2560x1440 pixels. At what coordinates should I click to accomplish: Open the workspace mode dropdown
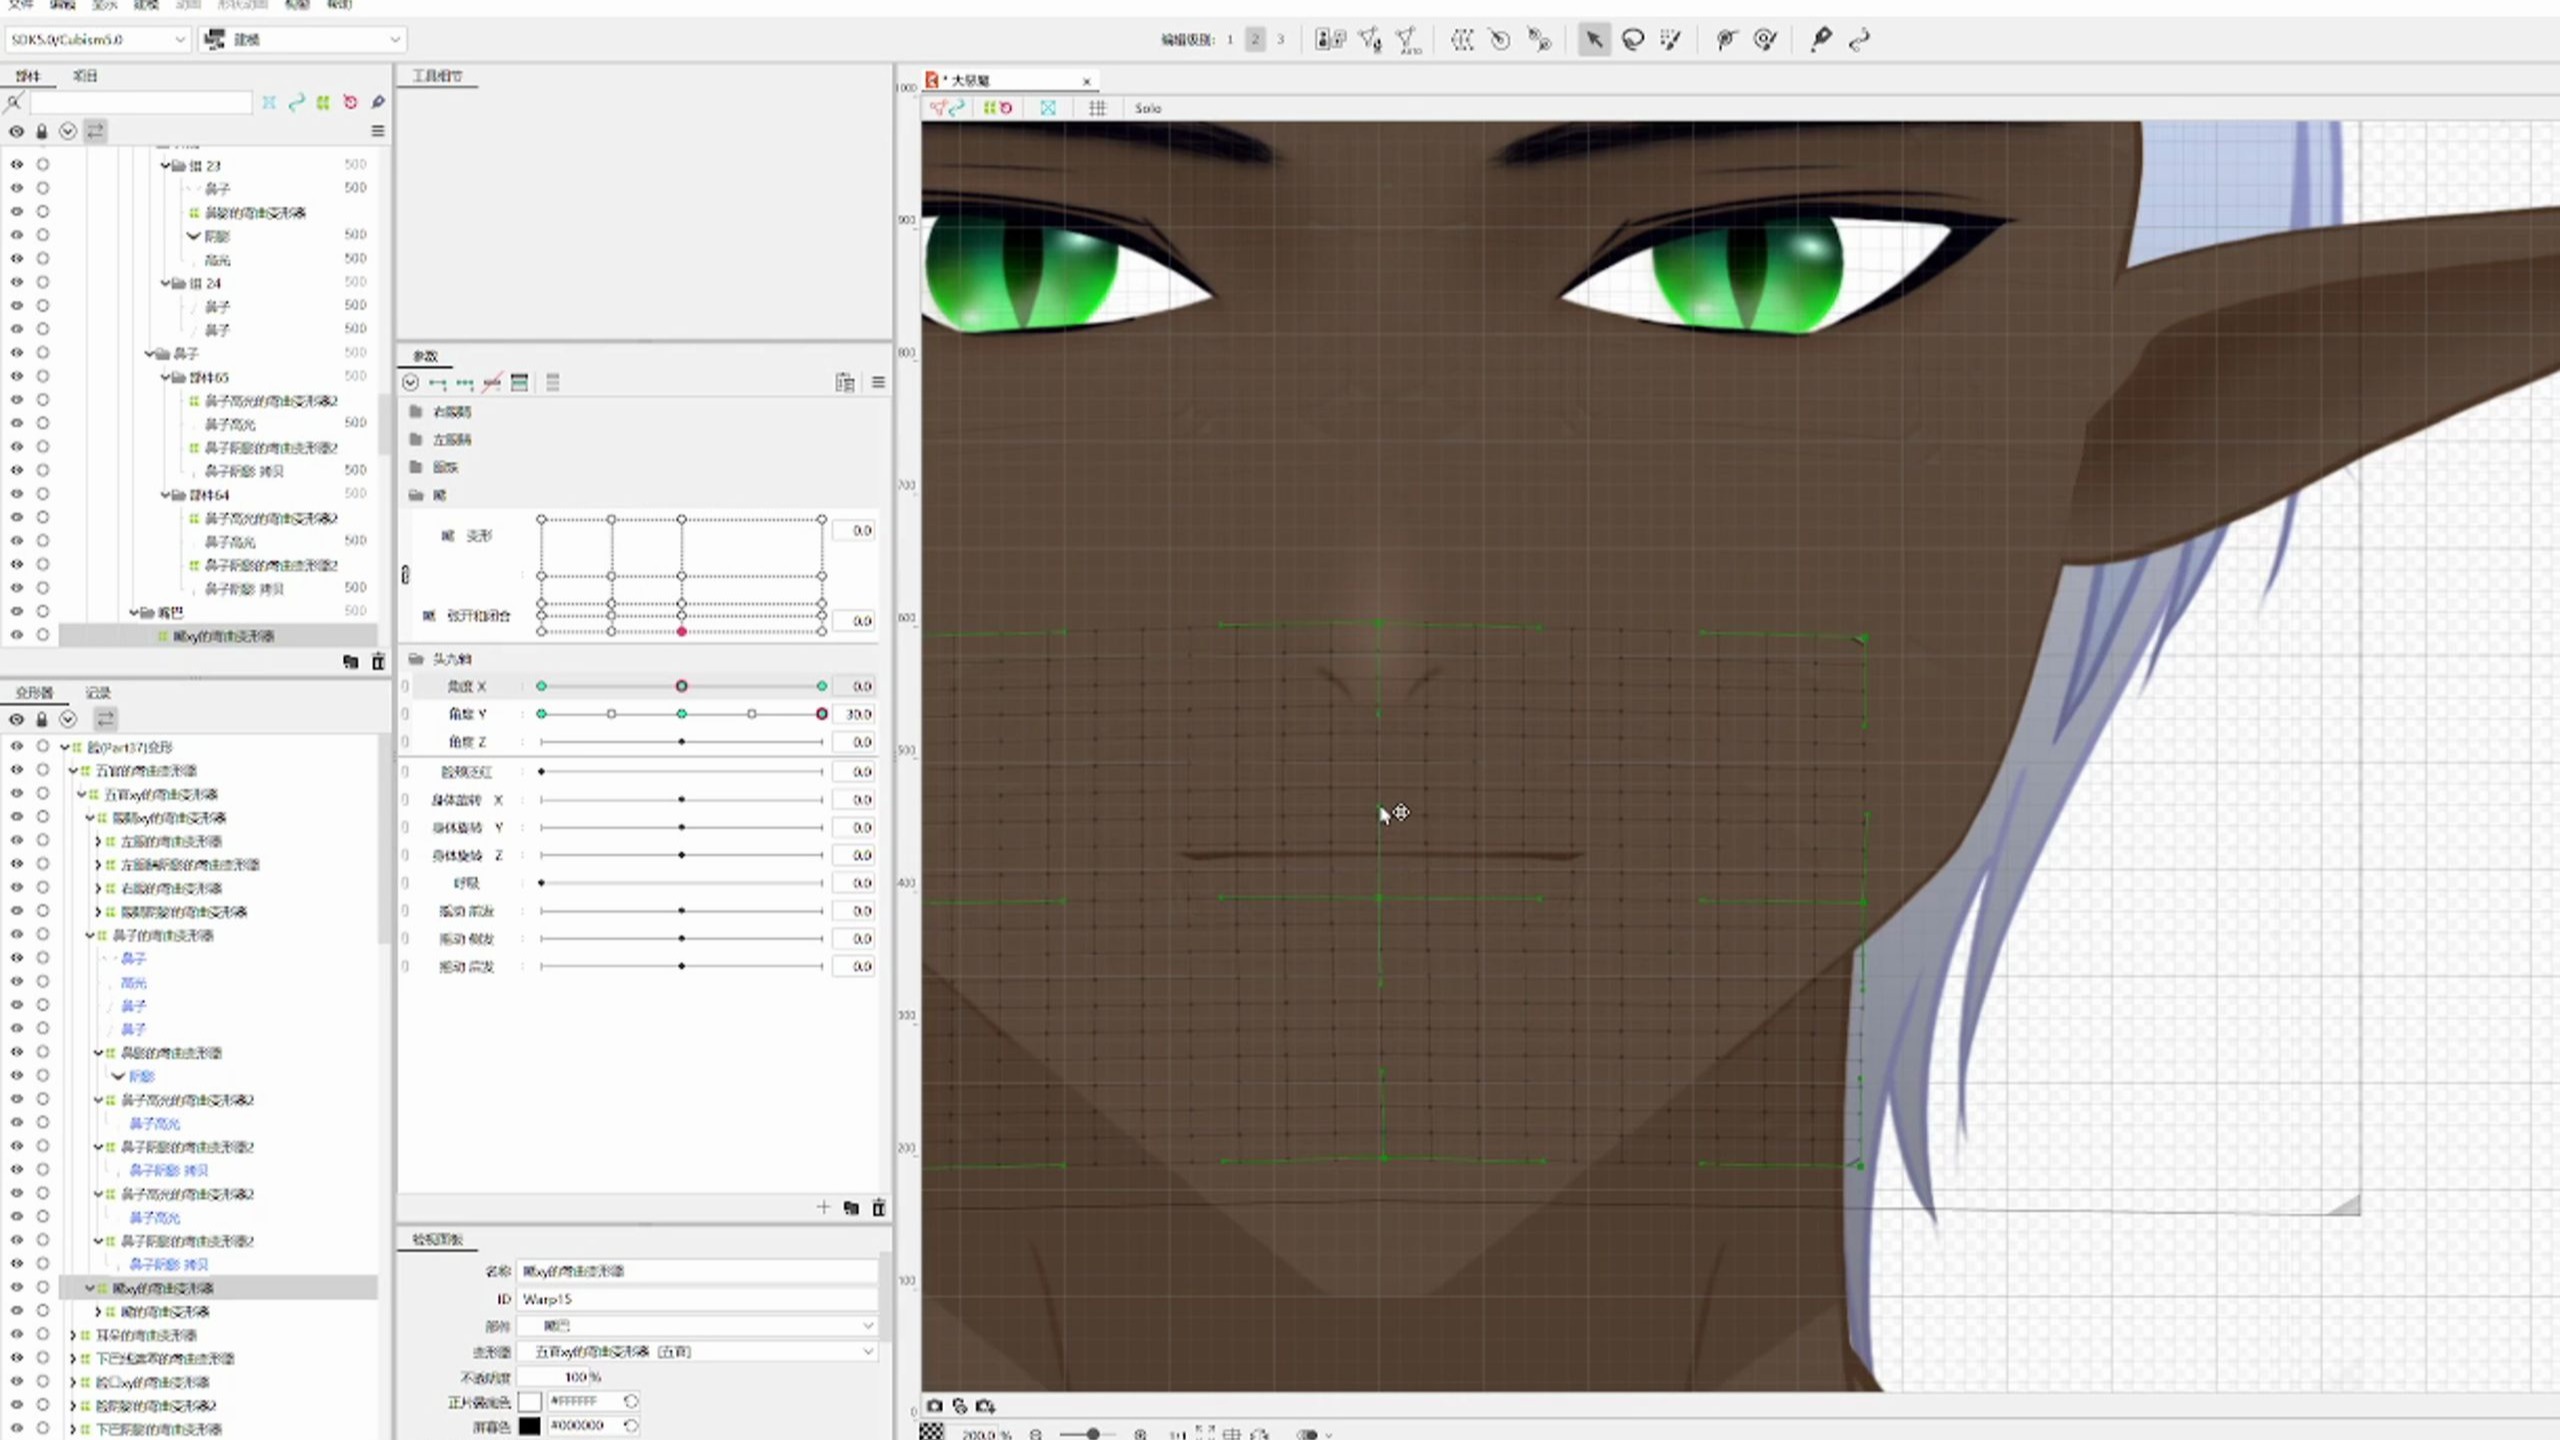(x=303, y=40)
